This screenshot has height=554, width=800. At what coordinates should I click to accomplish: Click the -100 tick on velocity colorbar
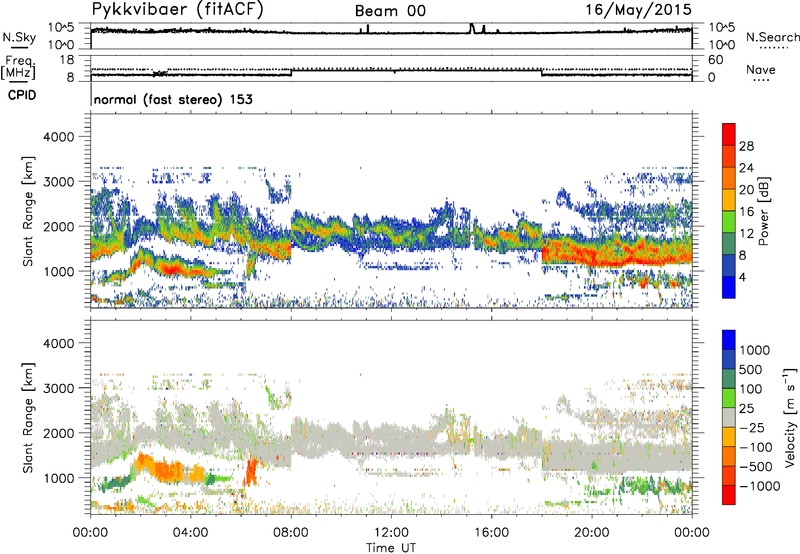coord(756,447)
